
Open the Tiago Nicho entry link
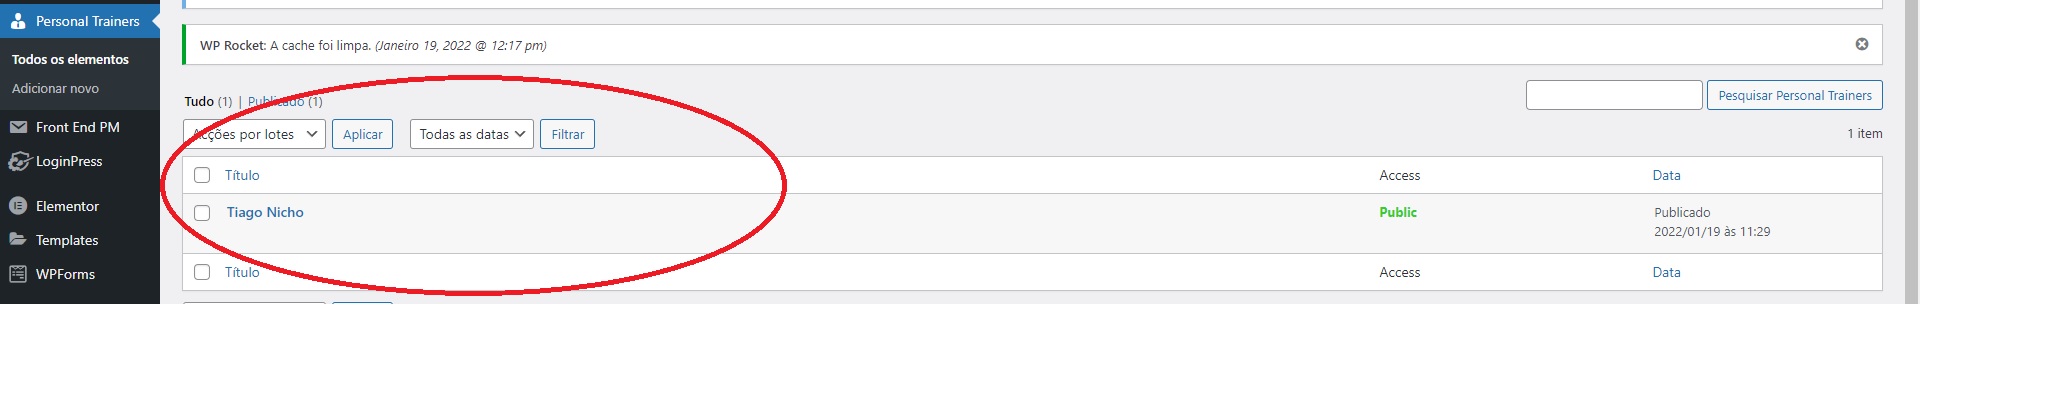(x=265, y=212)
